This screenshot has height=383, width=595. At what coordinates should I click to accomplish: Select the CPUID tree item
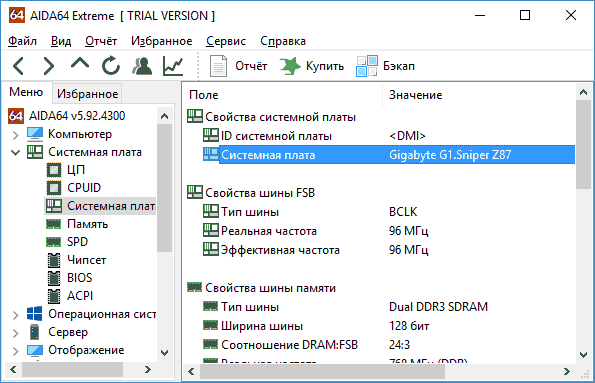coord(84,188)
